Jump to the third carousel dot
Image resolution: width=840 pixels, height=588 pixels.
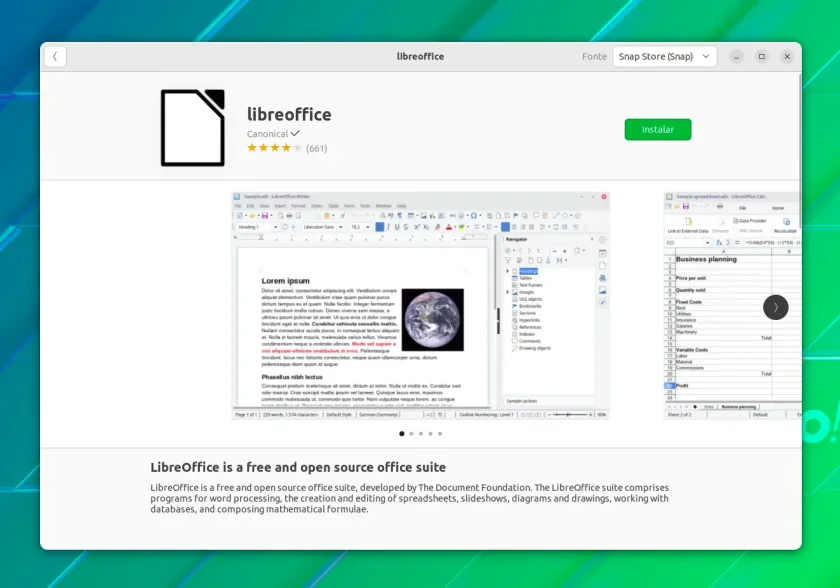point(421,434)
